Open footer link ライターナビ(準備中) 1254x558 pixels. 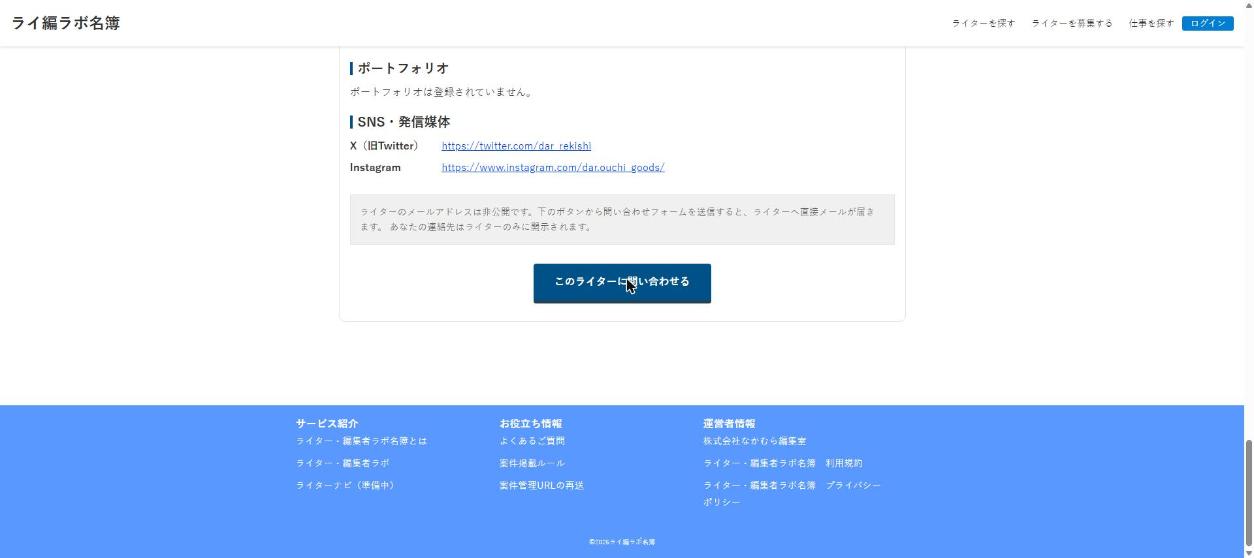[347, 485]
